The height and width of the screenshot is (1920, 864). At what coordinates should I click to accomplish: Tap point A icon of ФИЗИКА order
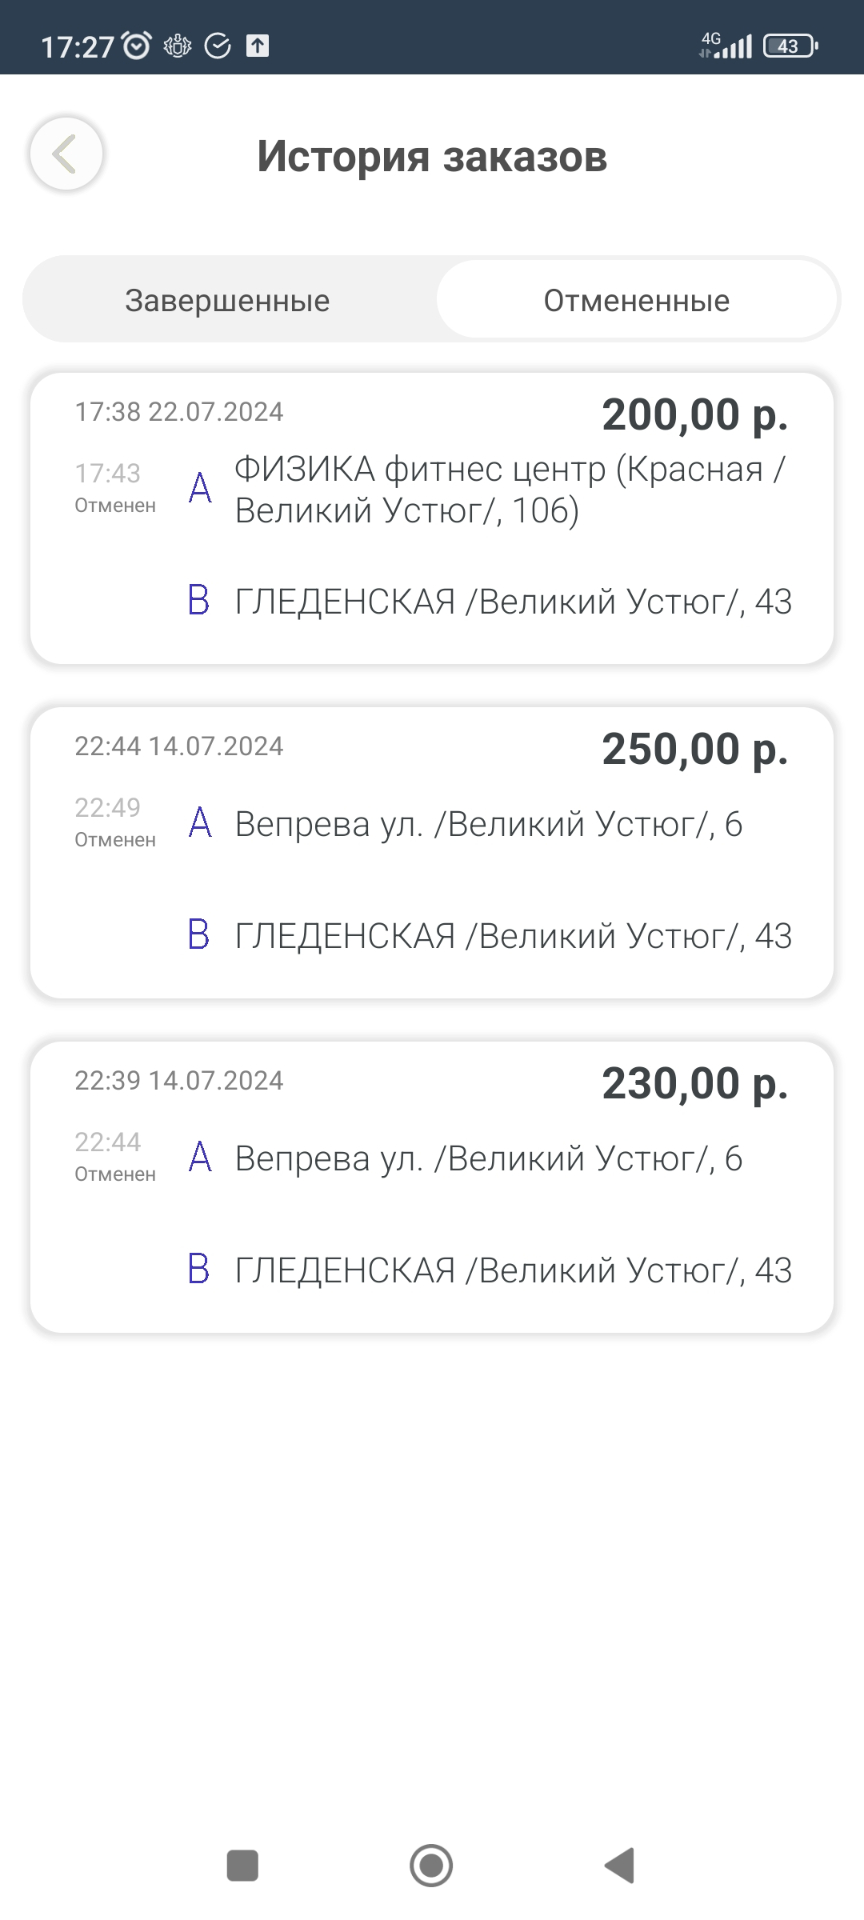(200, 488)
